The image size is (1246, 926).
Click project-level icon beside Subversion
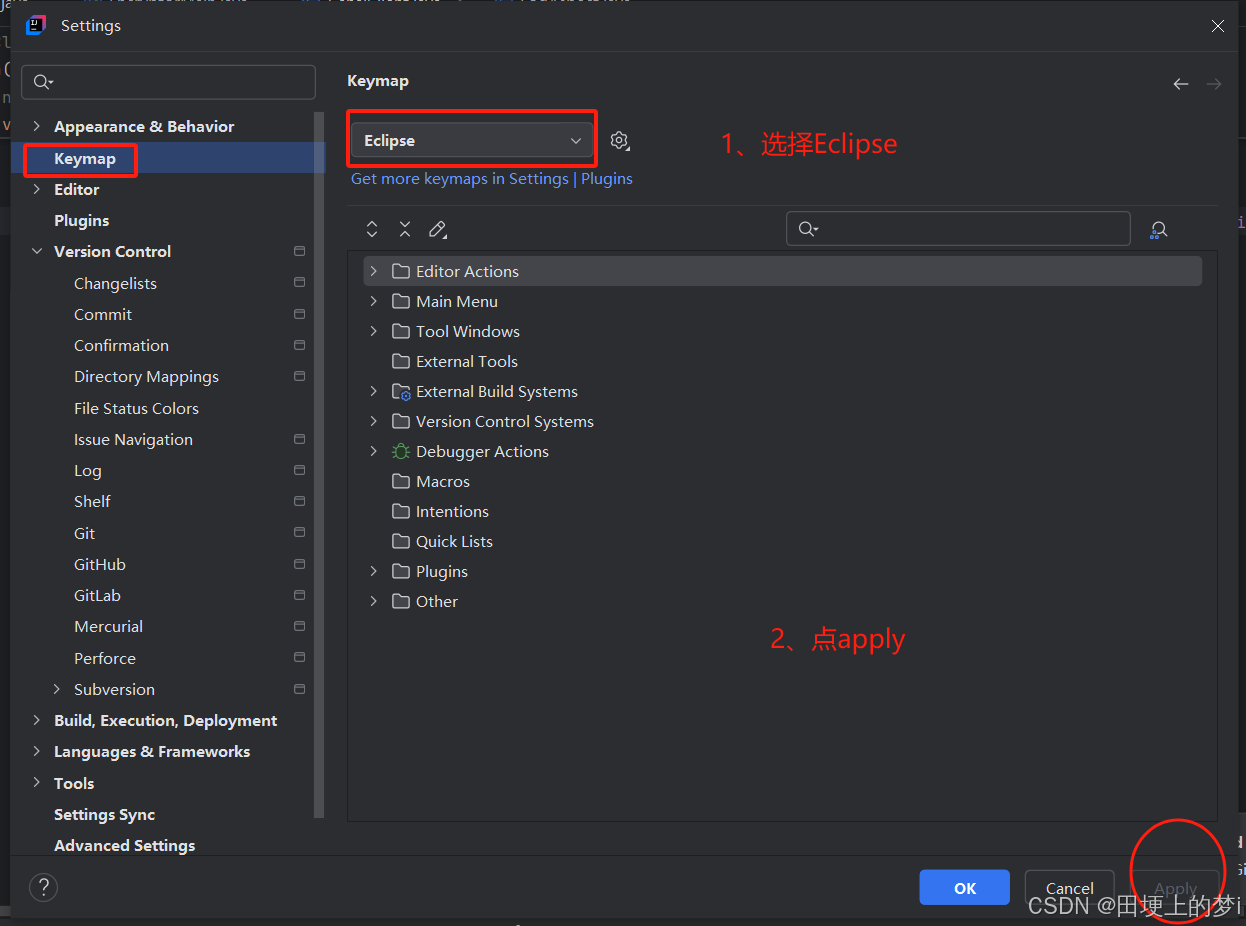pos(299,689)
